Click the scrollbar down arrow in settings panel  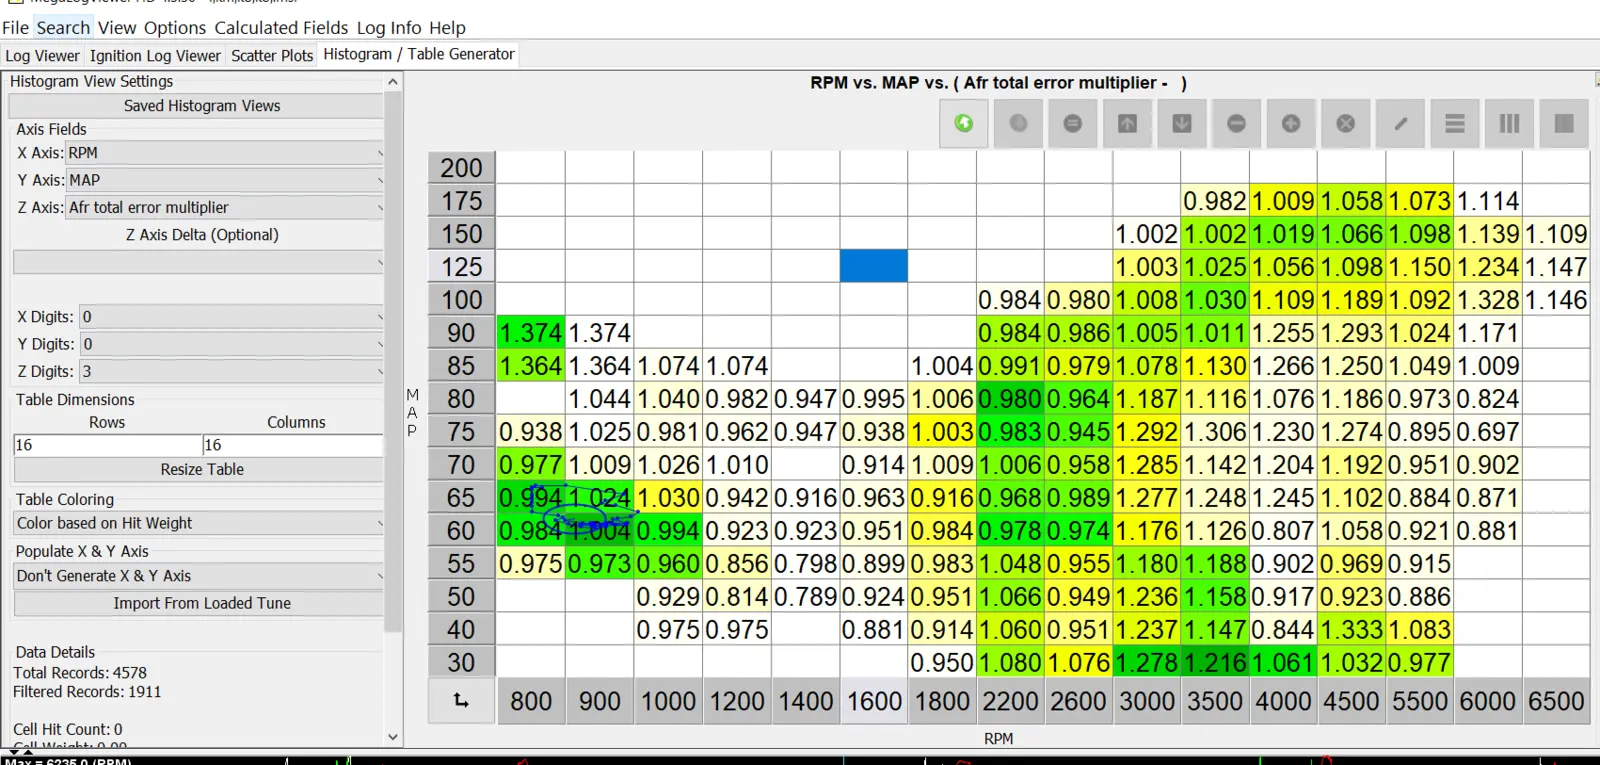point(393,737)
